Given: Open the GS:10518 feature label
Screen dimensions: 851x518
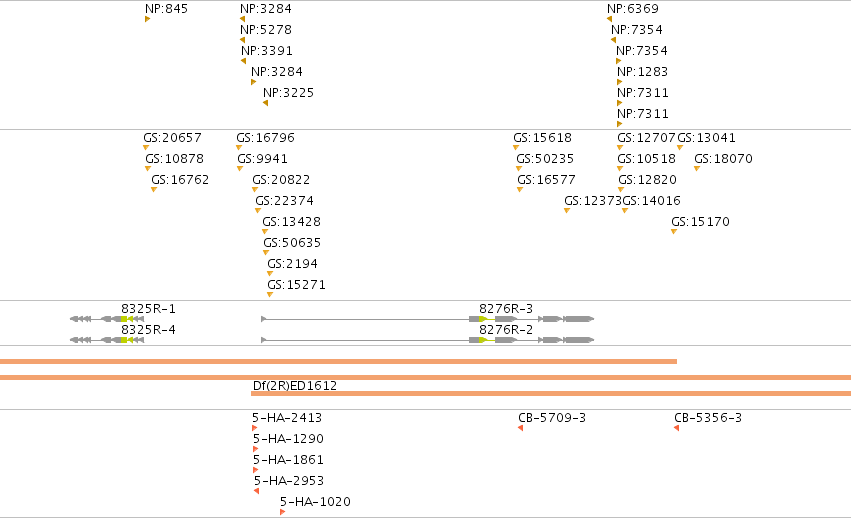Looking at the screenshot, I should point(646,159).
